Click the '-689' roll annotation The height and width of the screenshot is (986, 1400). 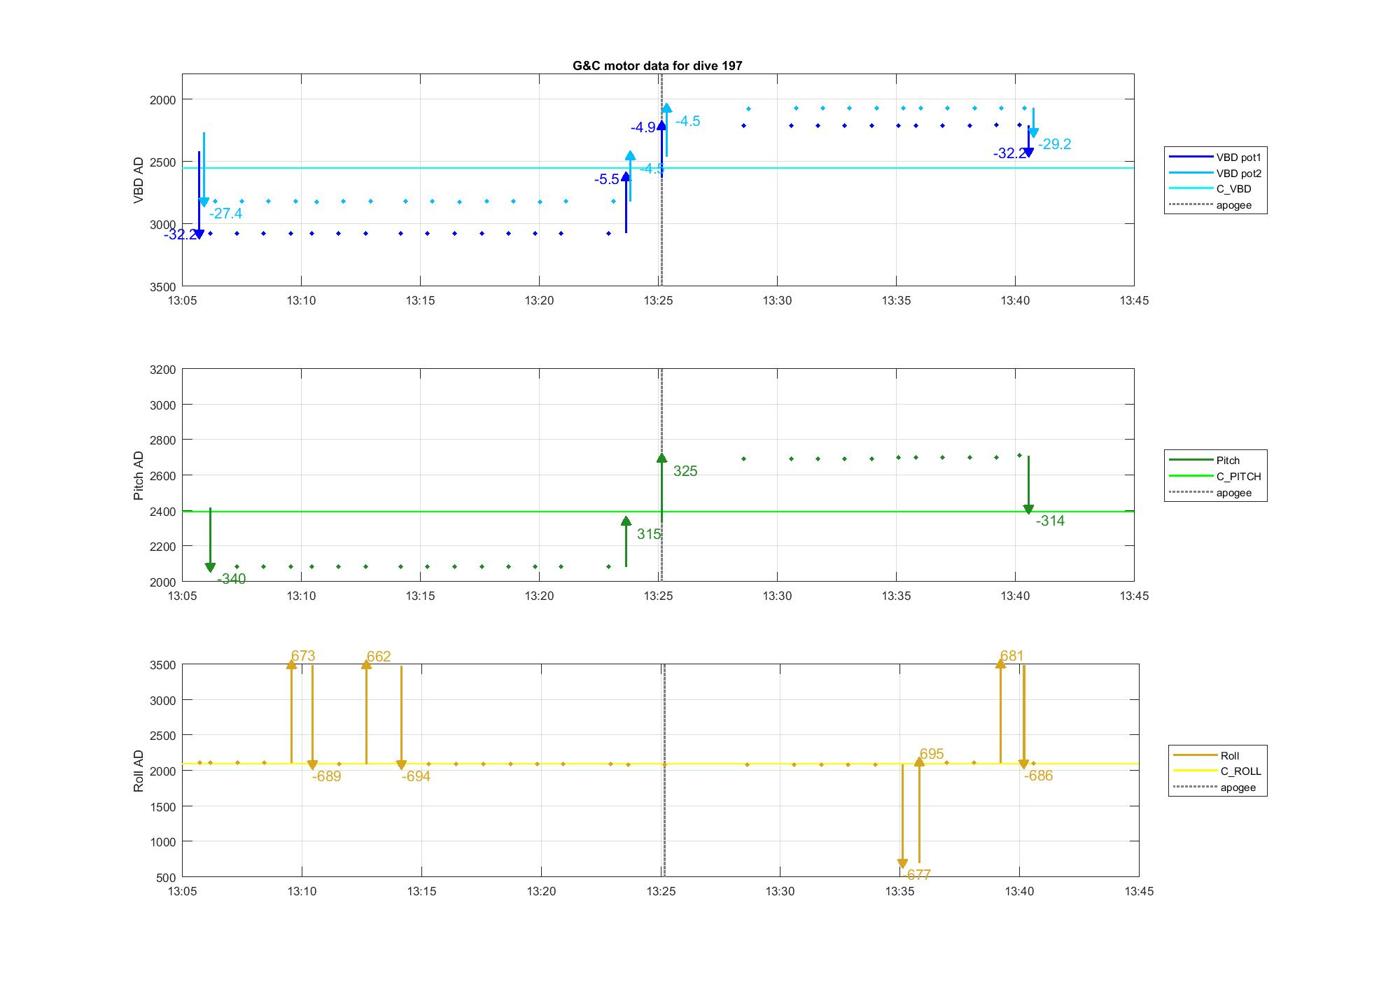326,776
